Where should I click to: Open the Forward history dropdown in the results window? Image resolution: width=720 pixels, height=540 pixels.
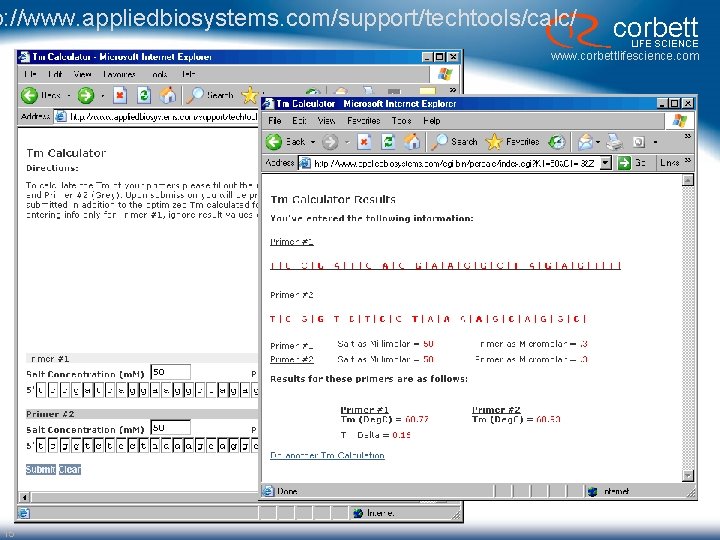[x=347, y=142]
